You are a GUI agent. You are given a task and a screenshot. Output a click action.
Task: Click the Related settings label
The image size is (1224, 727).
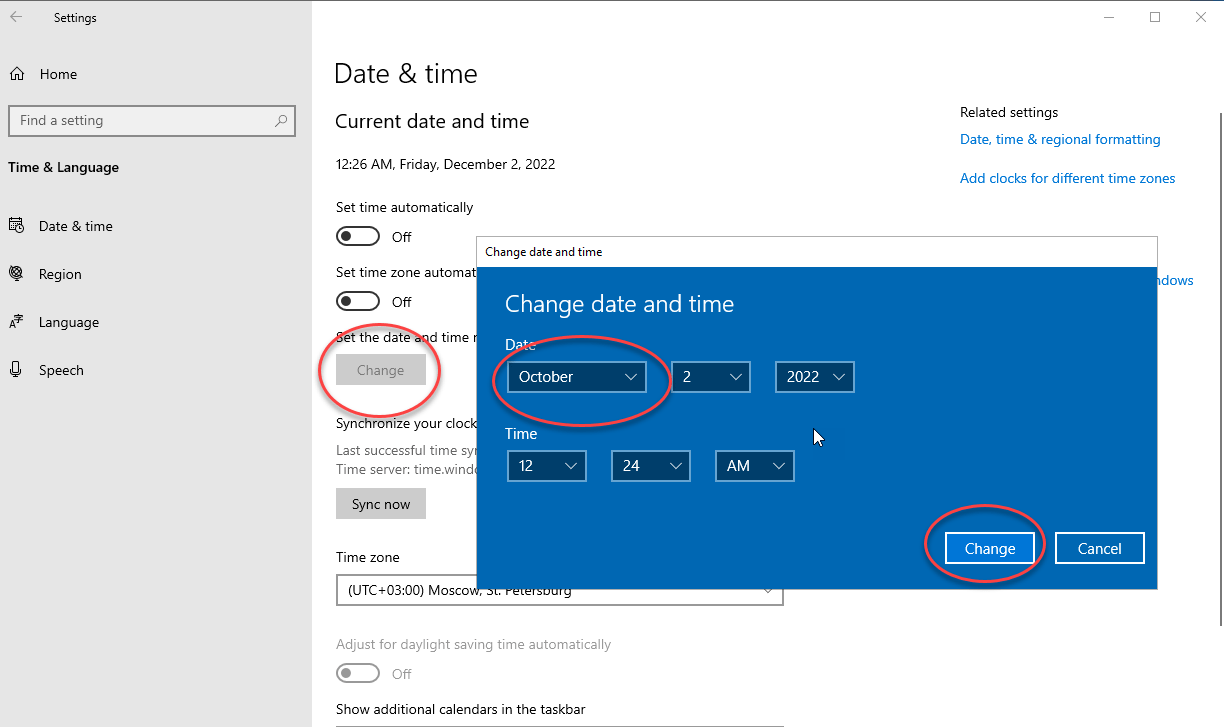[1009, 112]
